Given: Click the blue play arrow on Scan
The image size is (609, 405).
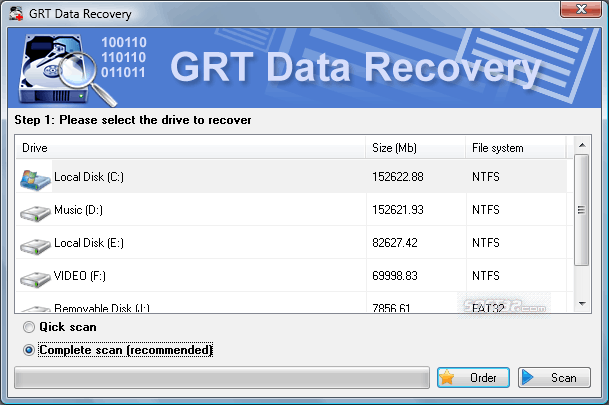Looking at the screenshot, I should coord(527,377).
